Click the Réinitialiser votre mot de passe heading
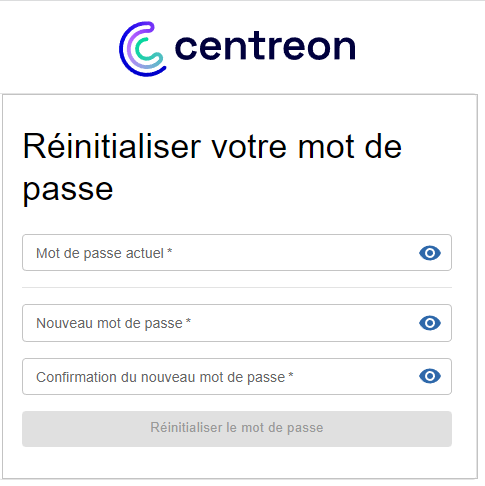 [212, 168]
